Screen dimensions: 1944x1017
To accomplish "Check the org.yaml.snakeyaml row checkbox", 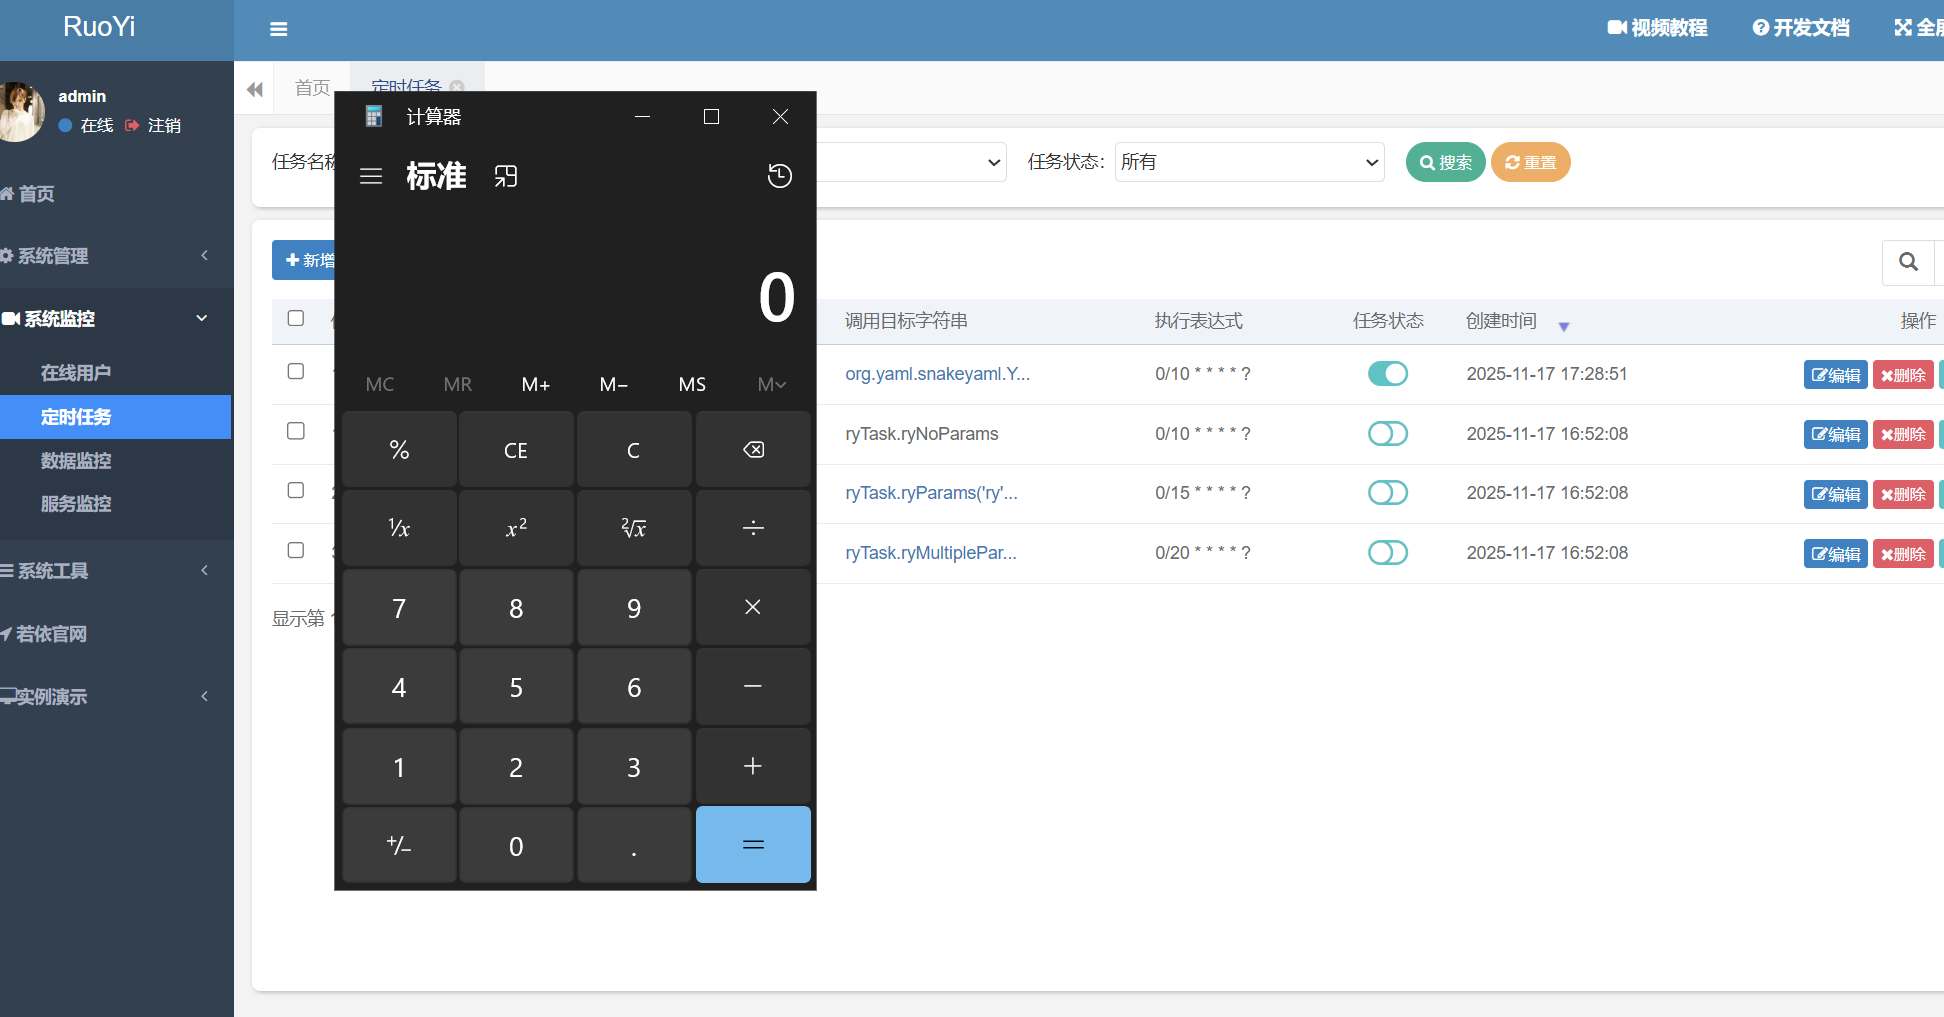I will coord(296,371).
